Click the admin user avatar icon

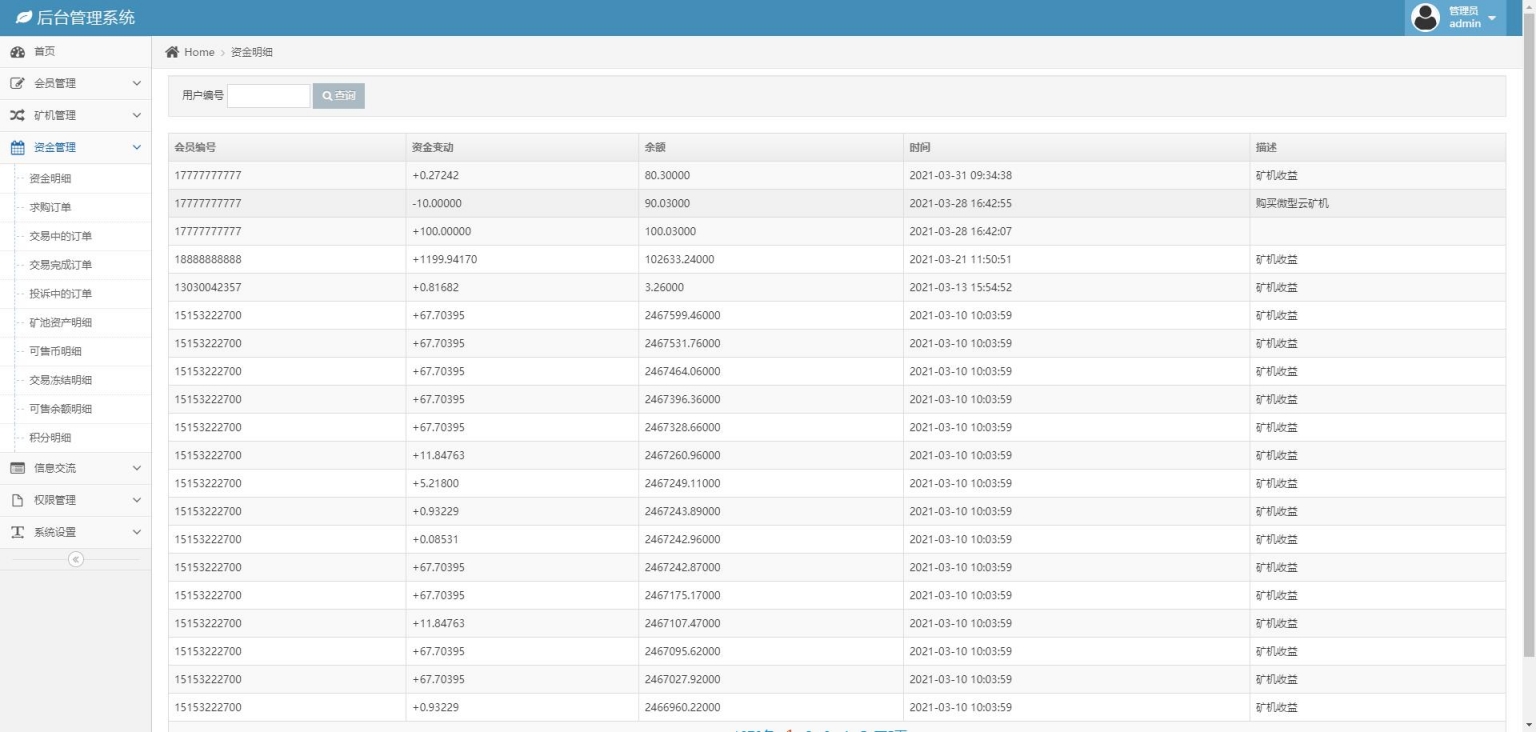click(1424, 18)
